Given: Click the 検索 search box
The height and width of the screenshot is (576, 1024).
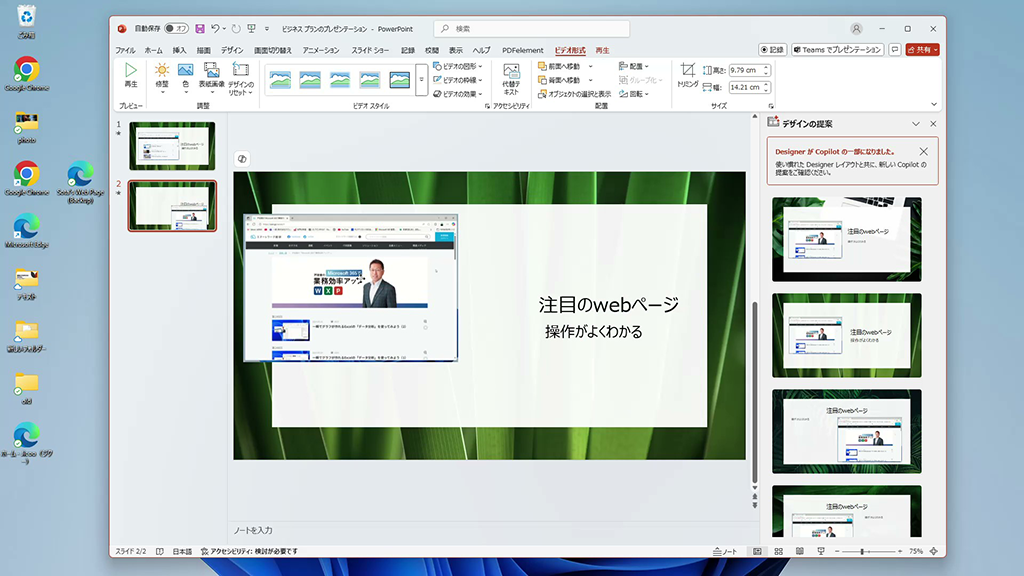Looking at the screenshot, I should click(x=532, y=29).
